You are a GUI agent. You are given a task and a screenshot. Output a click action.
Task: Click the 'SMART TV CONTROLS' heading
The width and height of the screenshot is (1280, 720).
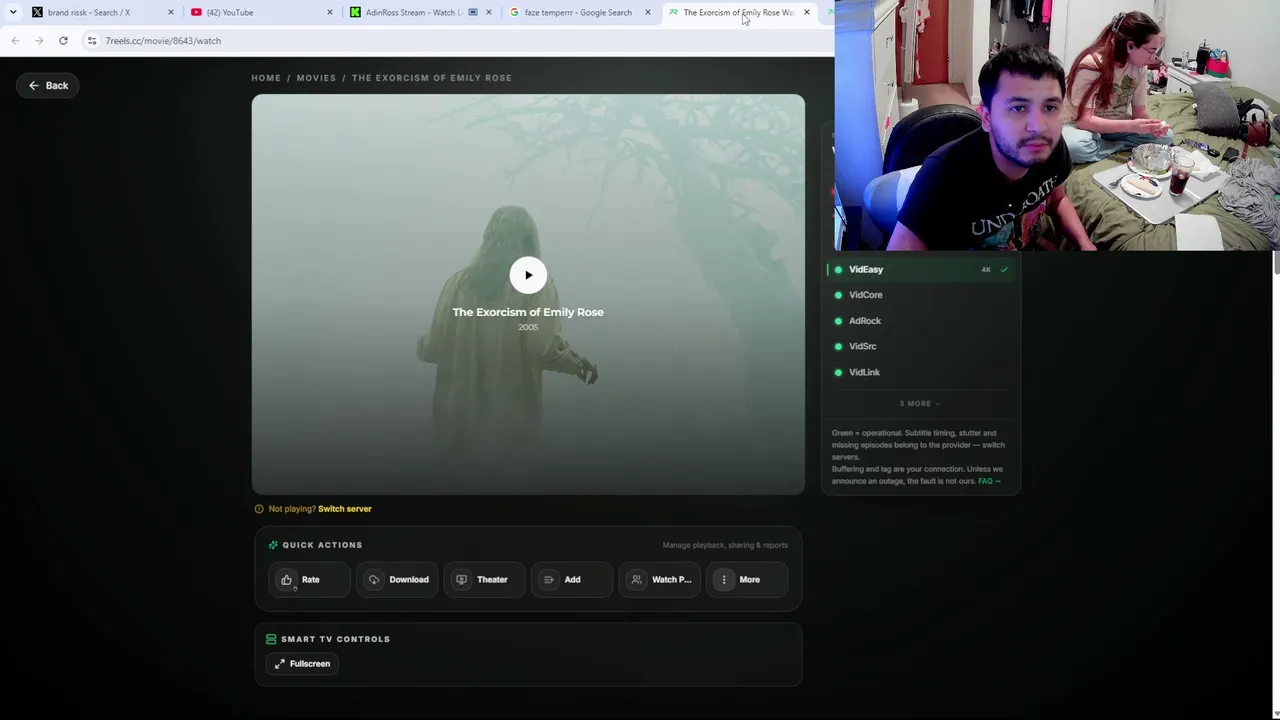tap(336, 639)
